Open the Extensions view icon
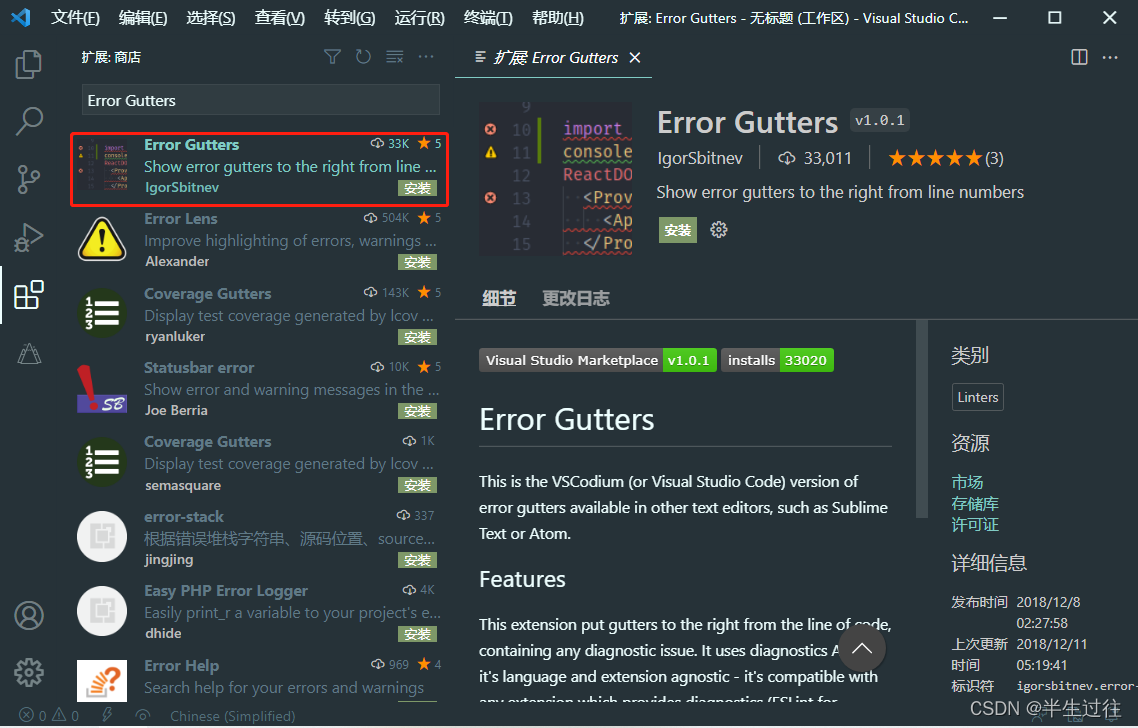 coord(28,295)
